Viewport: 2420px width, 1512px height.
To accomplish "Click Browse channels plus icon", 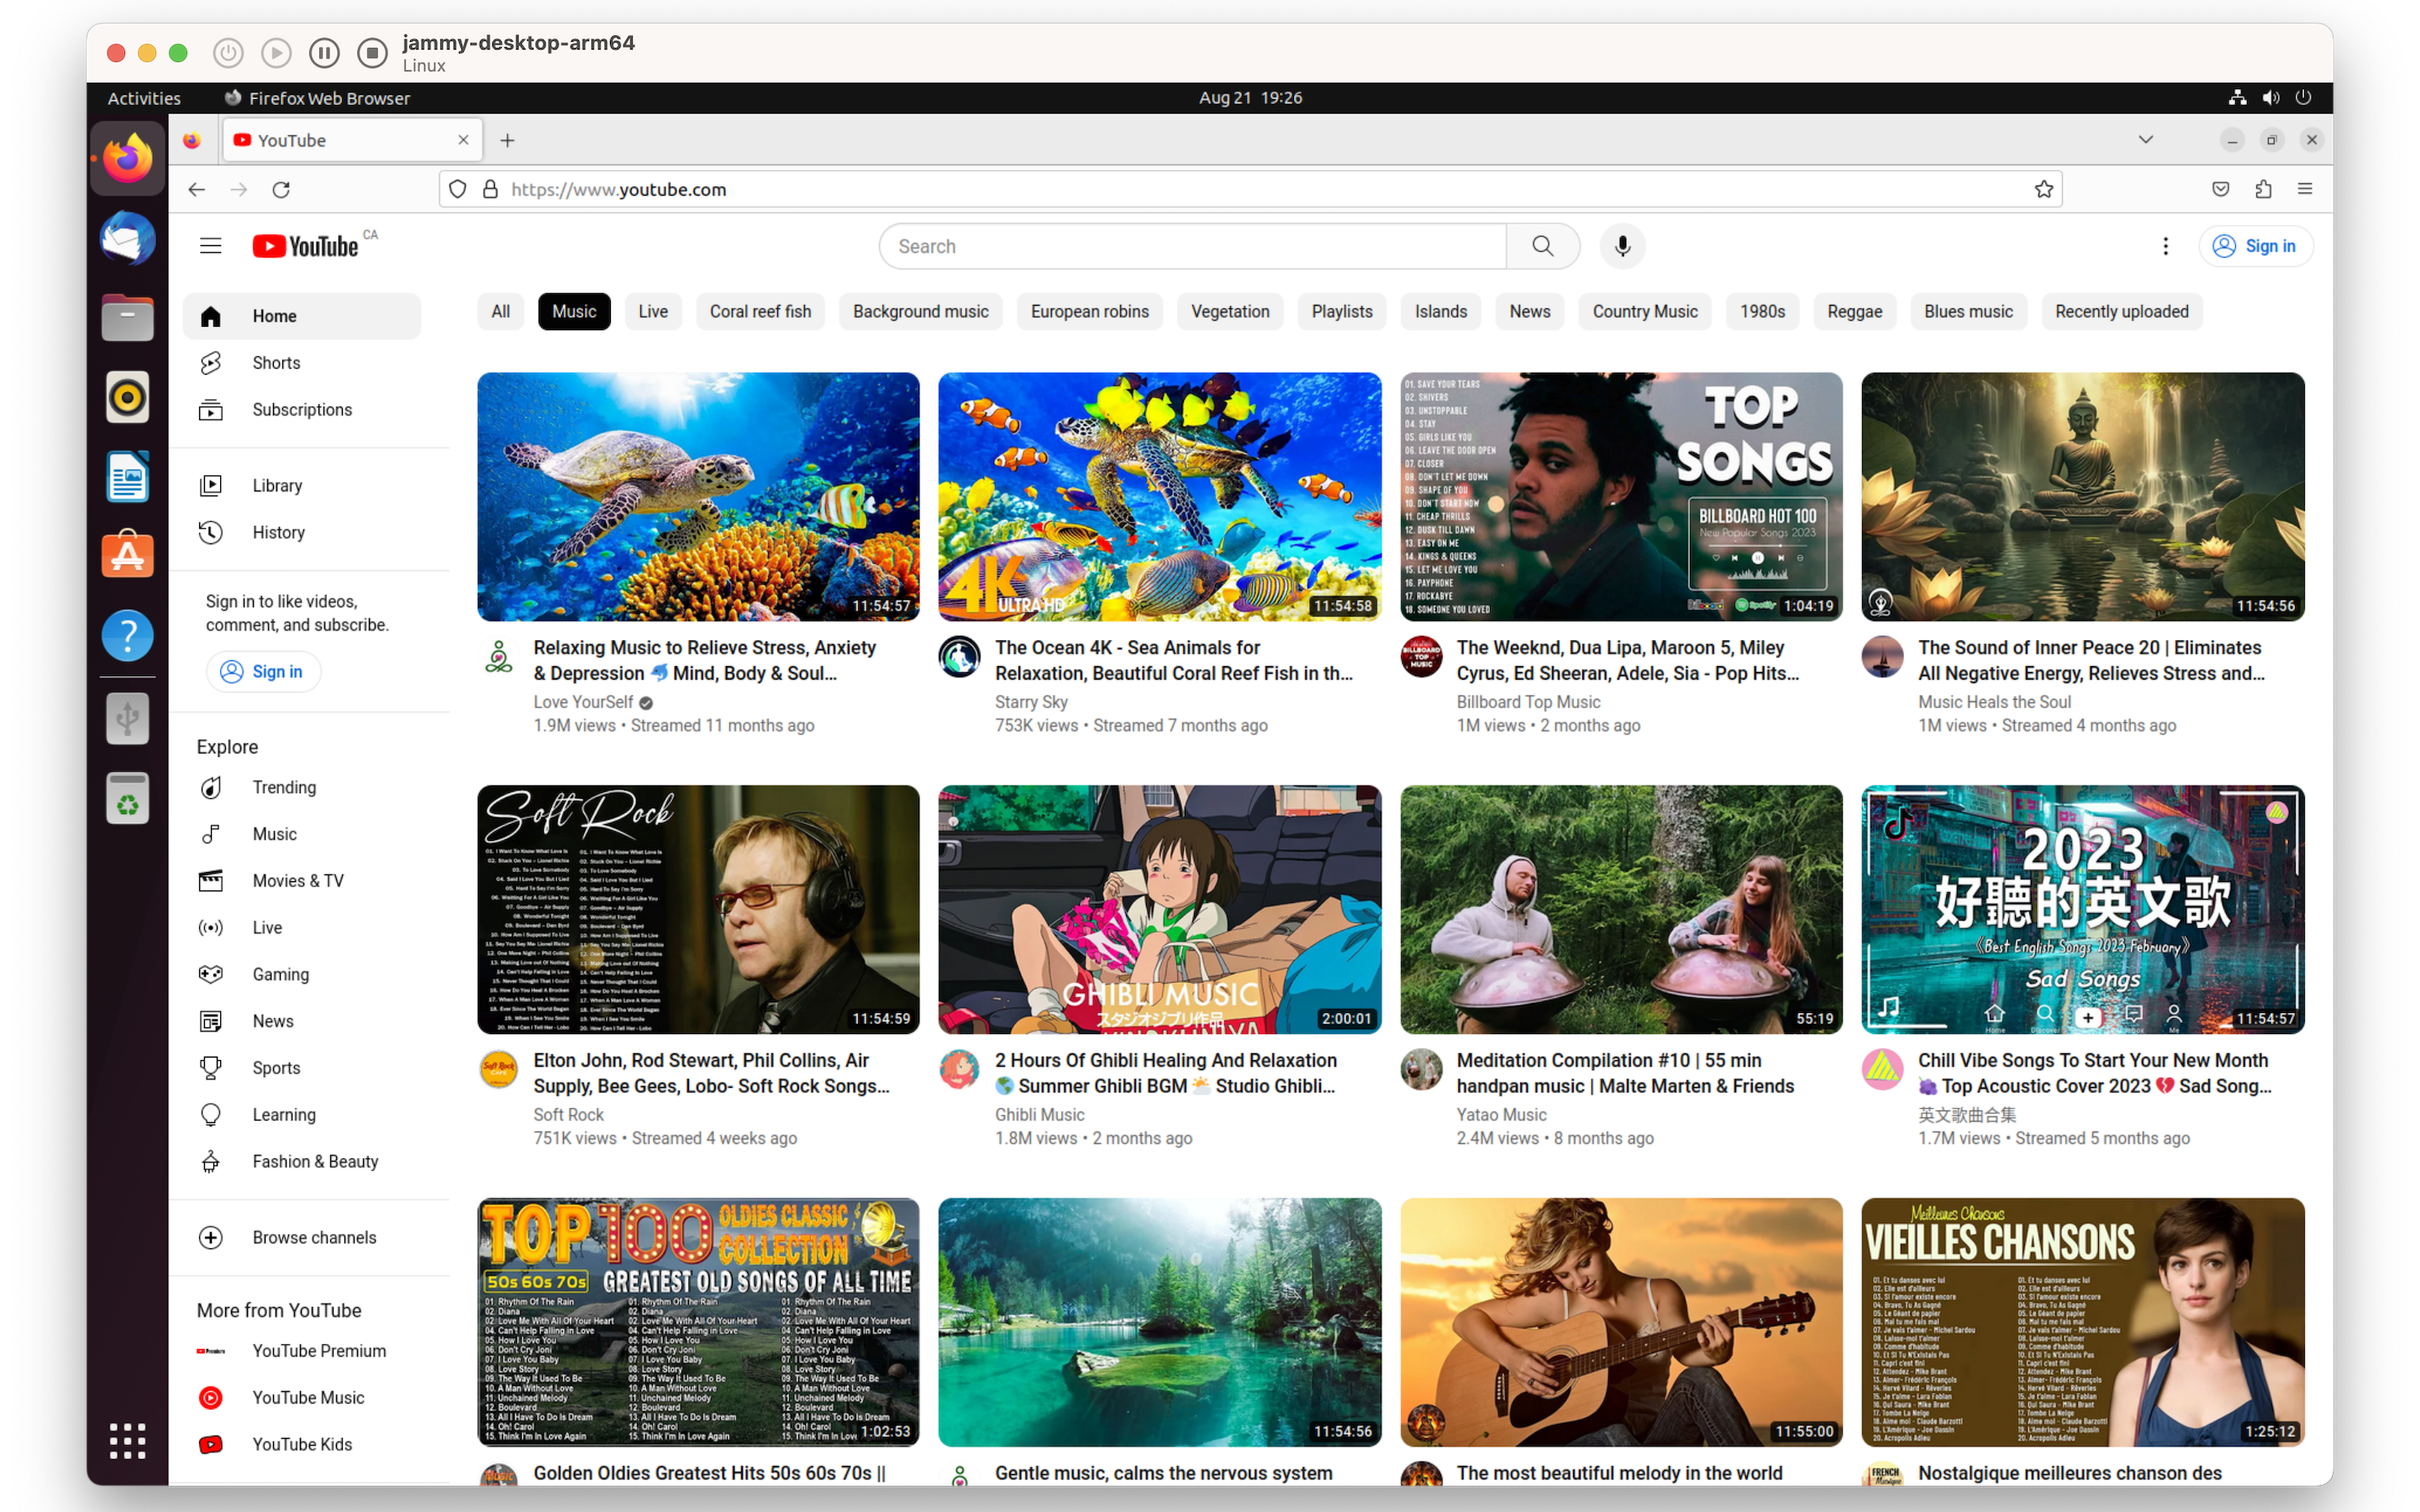I will [x=210, y=1237].
